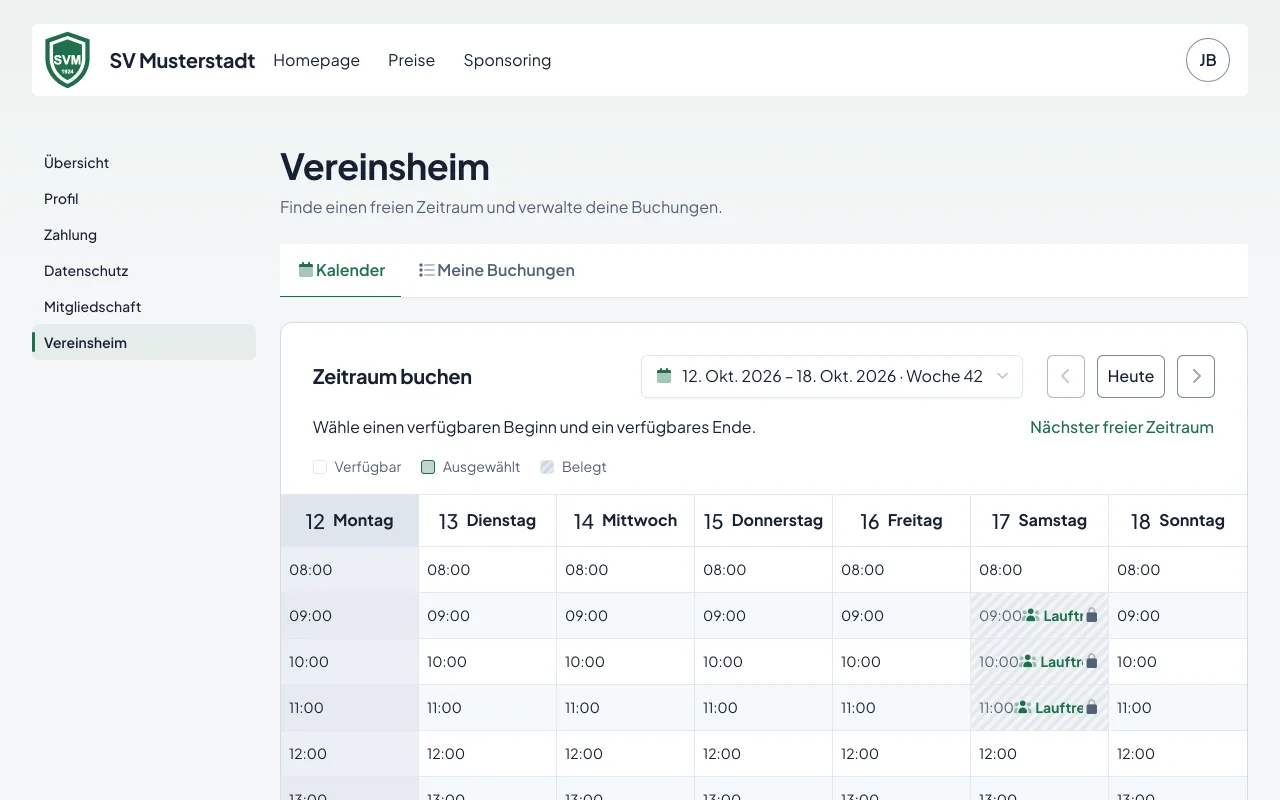The height and width of the screenshot is (800, 1280).
Task: Select Sunday 11:00 time slot
Action: click(x=1178, y=708)
